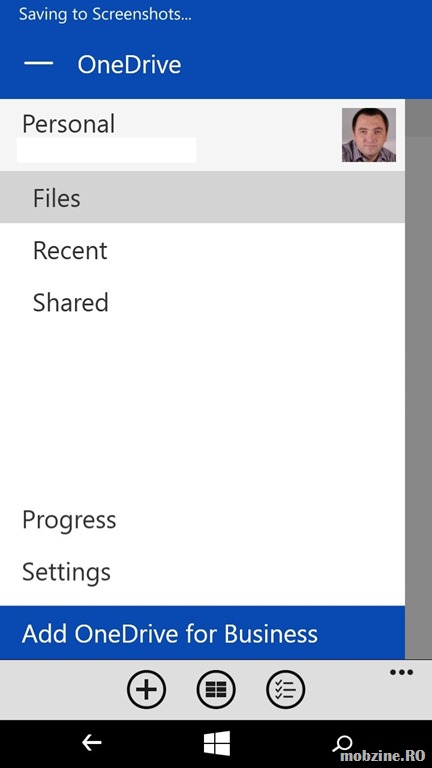Tap the OneDrive title text
Viewport: 432px width, 768px height.
pos(129,65)
